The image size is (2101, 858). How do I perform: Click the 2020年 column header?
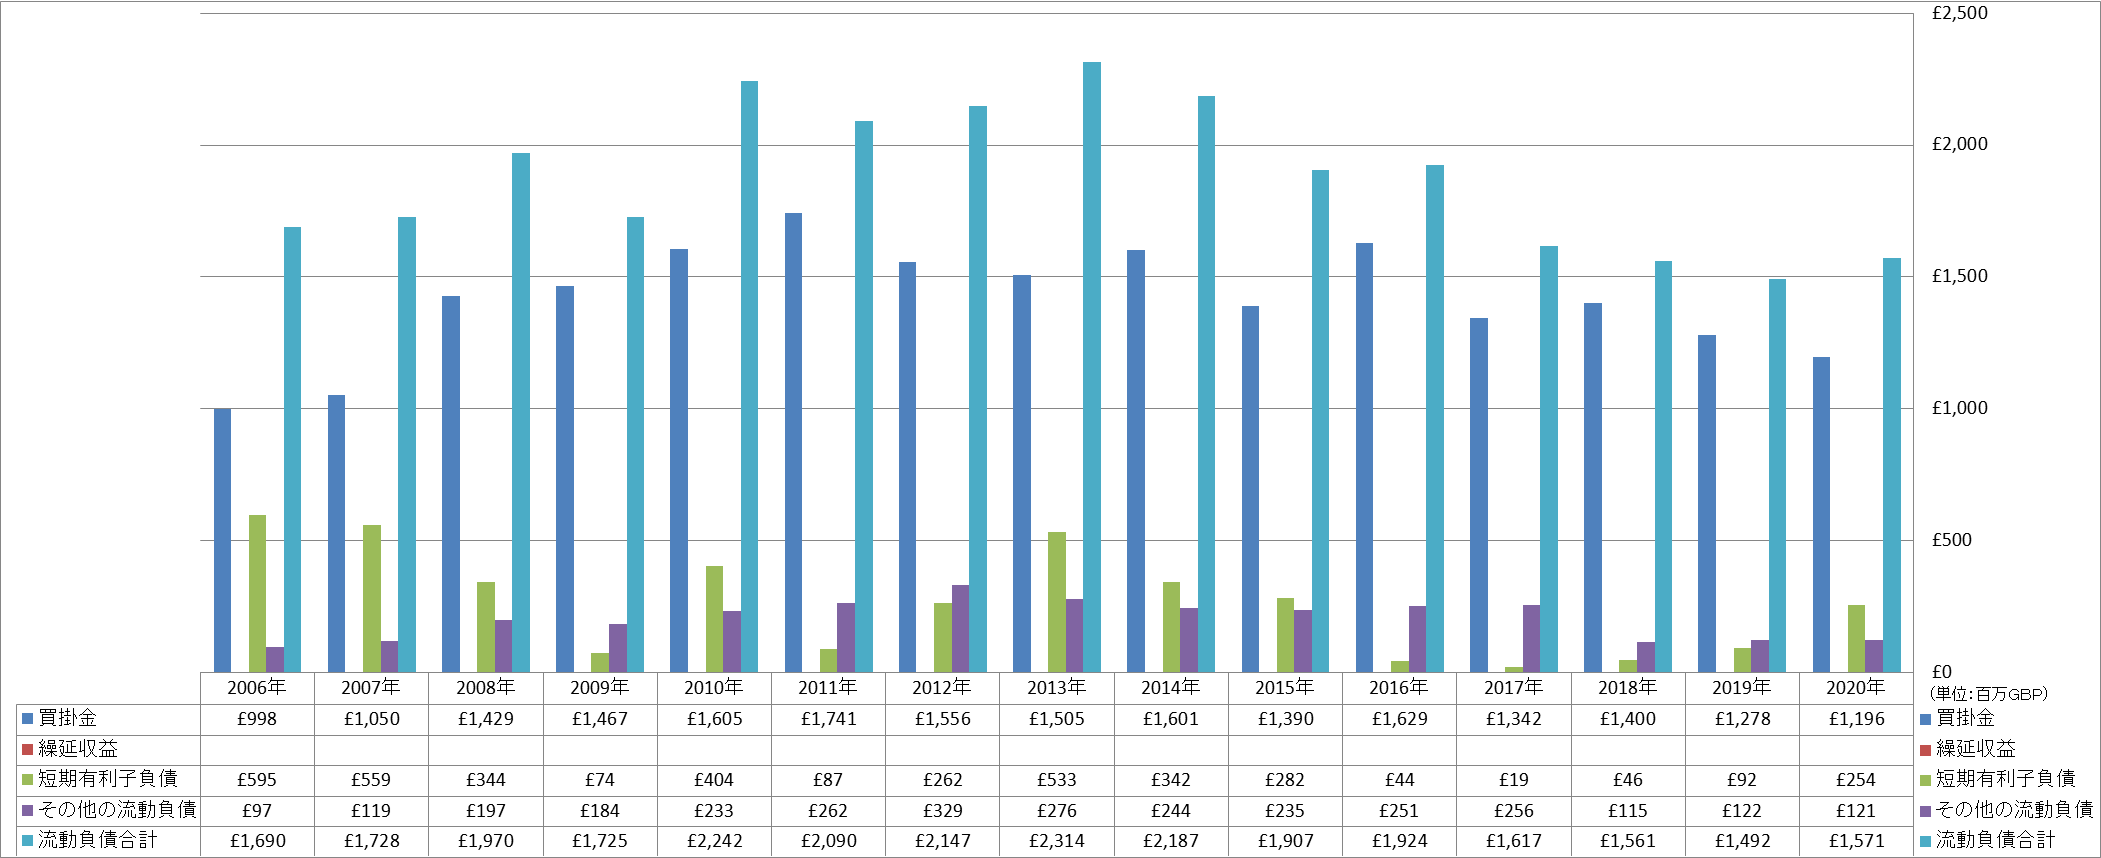(1856, 688)
